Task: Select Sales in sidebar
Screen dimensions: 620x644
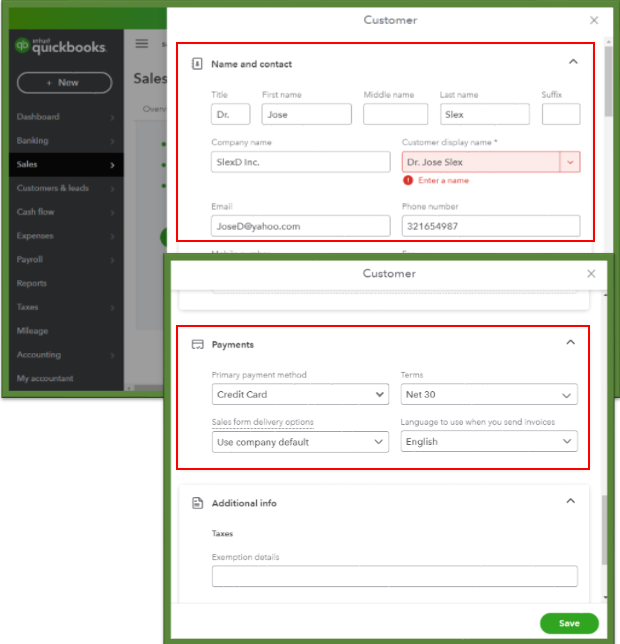Action: click(66, 164)
